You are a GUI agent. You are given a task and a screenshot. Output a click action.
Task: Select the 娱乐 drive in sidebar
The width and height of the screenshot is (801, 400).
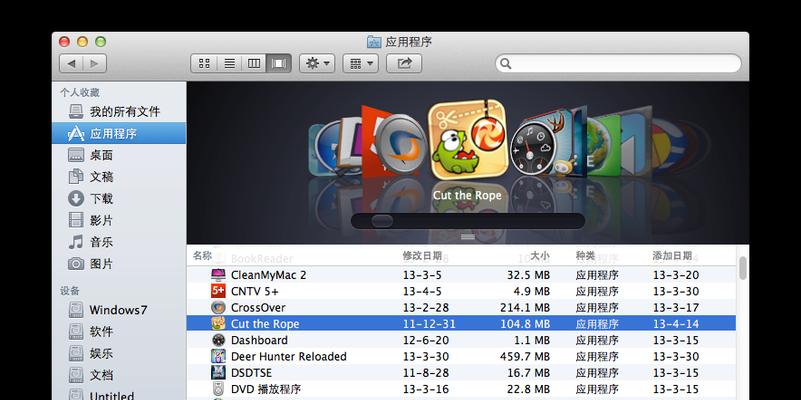coord(119,353)
